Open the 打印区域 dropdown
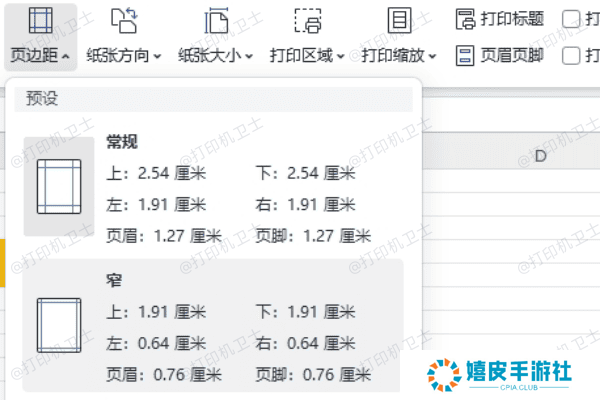The height and width of the screenshot is (400, 600). pos(341,57)
